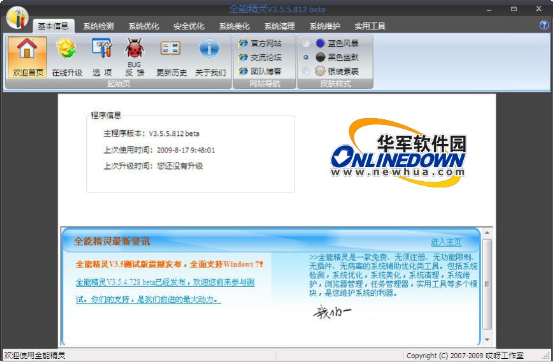This screenshot has width=554, height=362.
Task: Show 更新历史 update history
Action: pos(171,57)
